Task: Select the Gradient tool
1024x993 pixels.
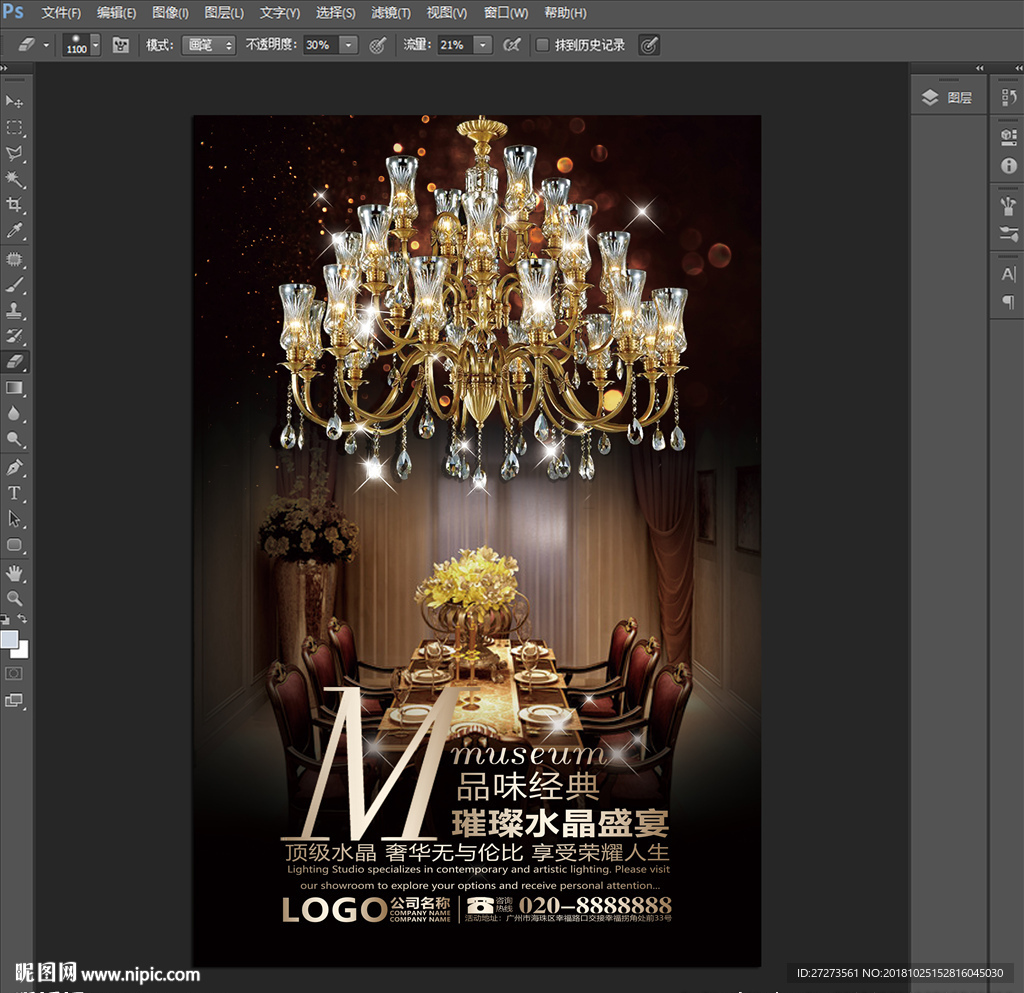Action: 14,388
